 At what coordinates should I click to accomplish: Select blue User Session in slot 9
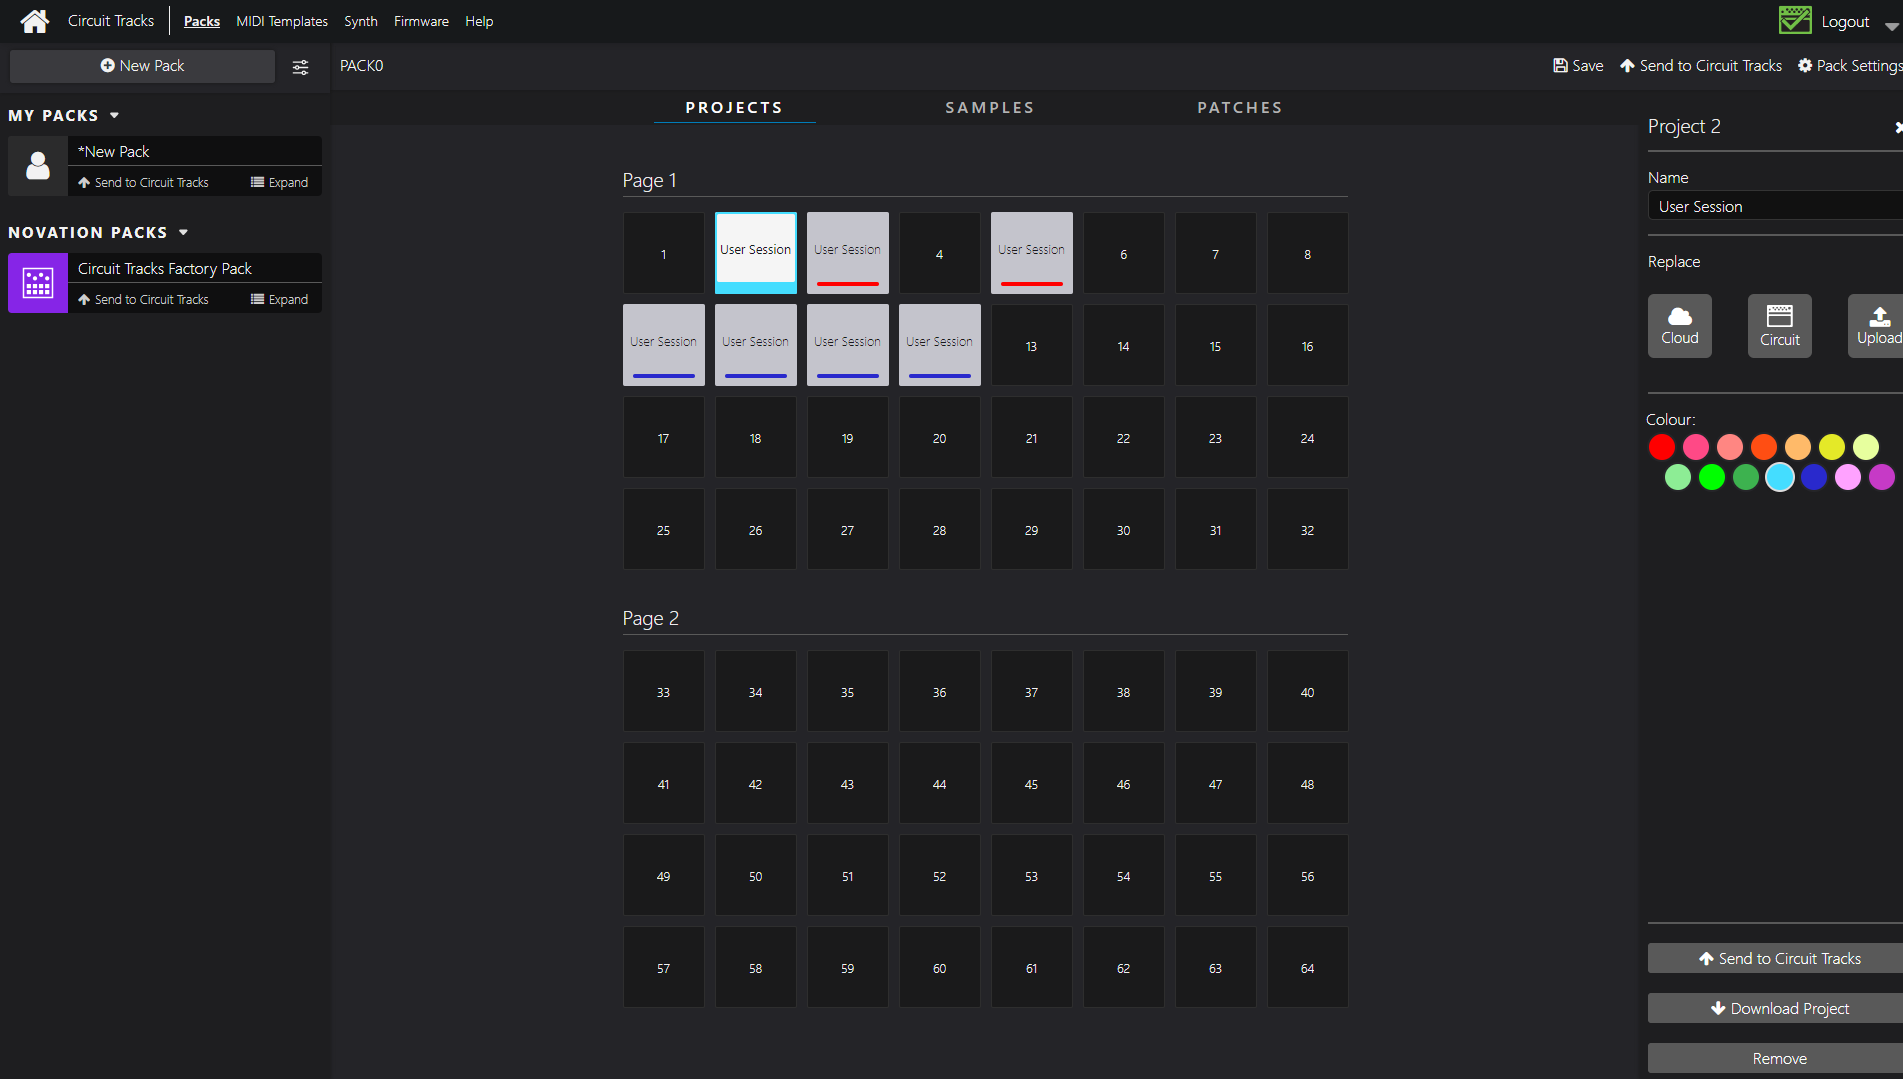[x=664, y=345]
